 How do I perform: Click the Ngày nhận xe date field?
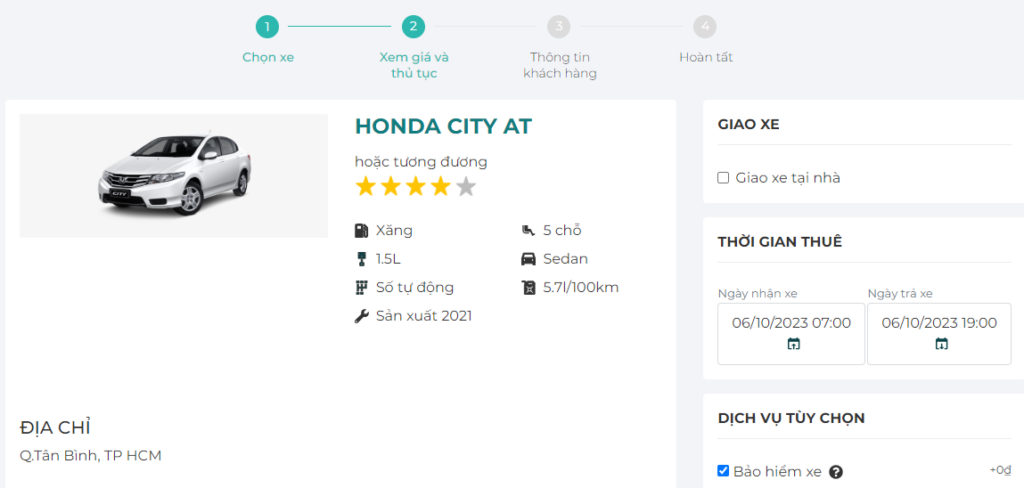tap(791, 323)
